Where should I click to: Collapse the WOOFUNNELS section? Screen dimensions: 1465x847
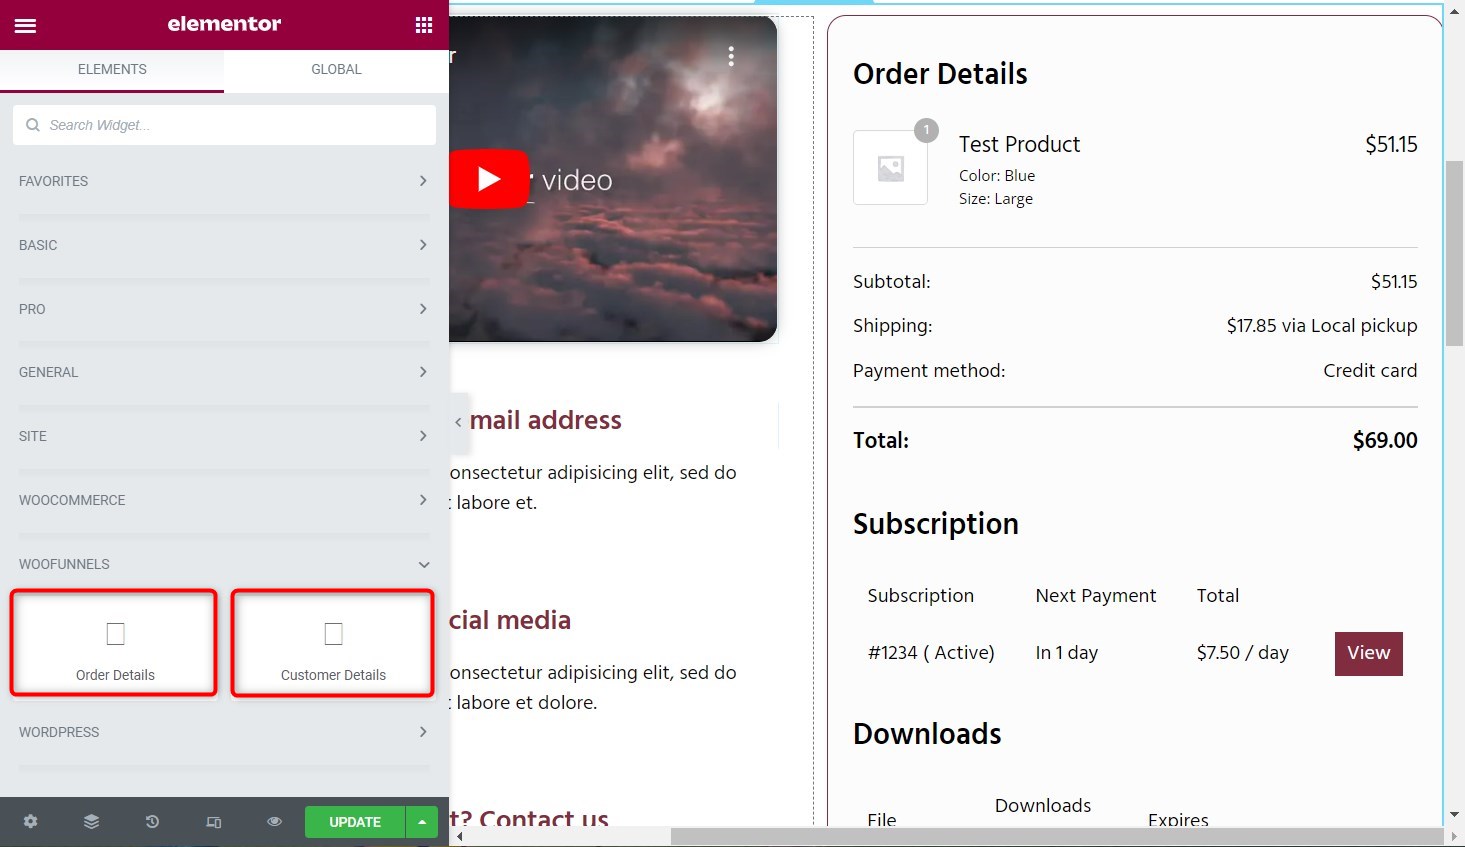coord(423,563)
